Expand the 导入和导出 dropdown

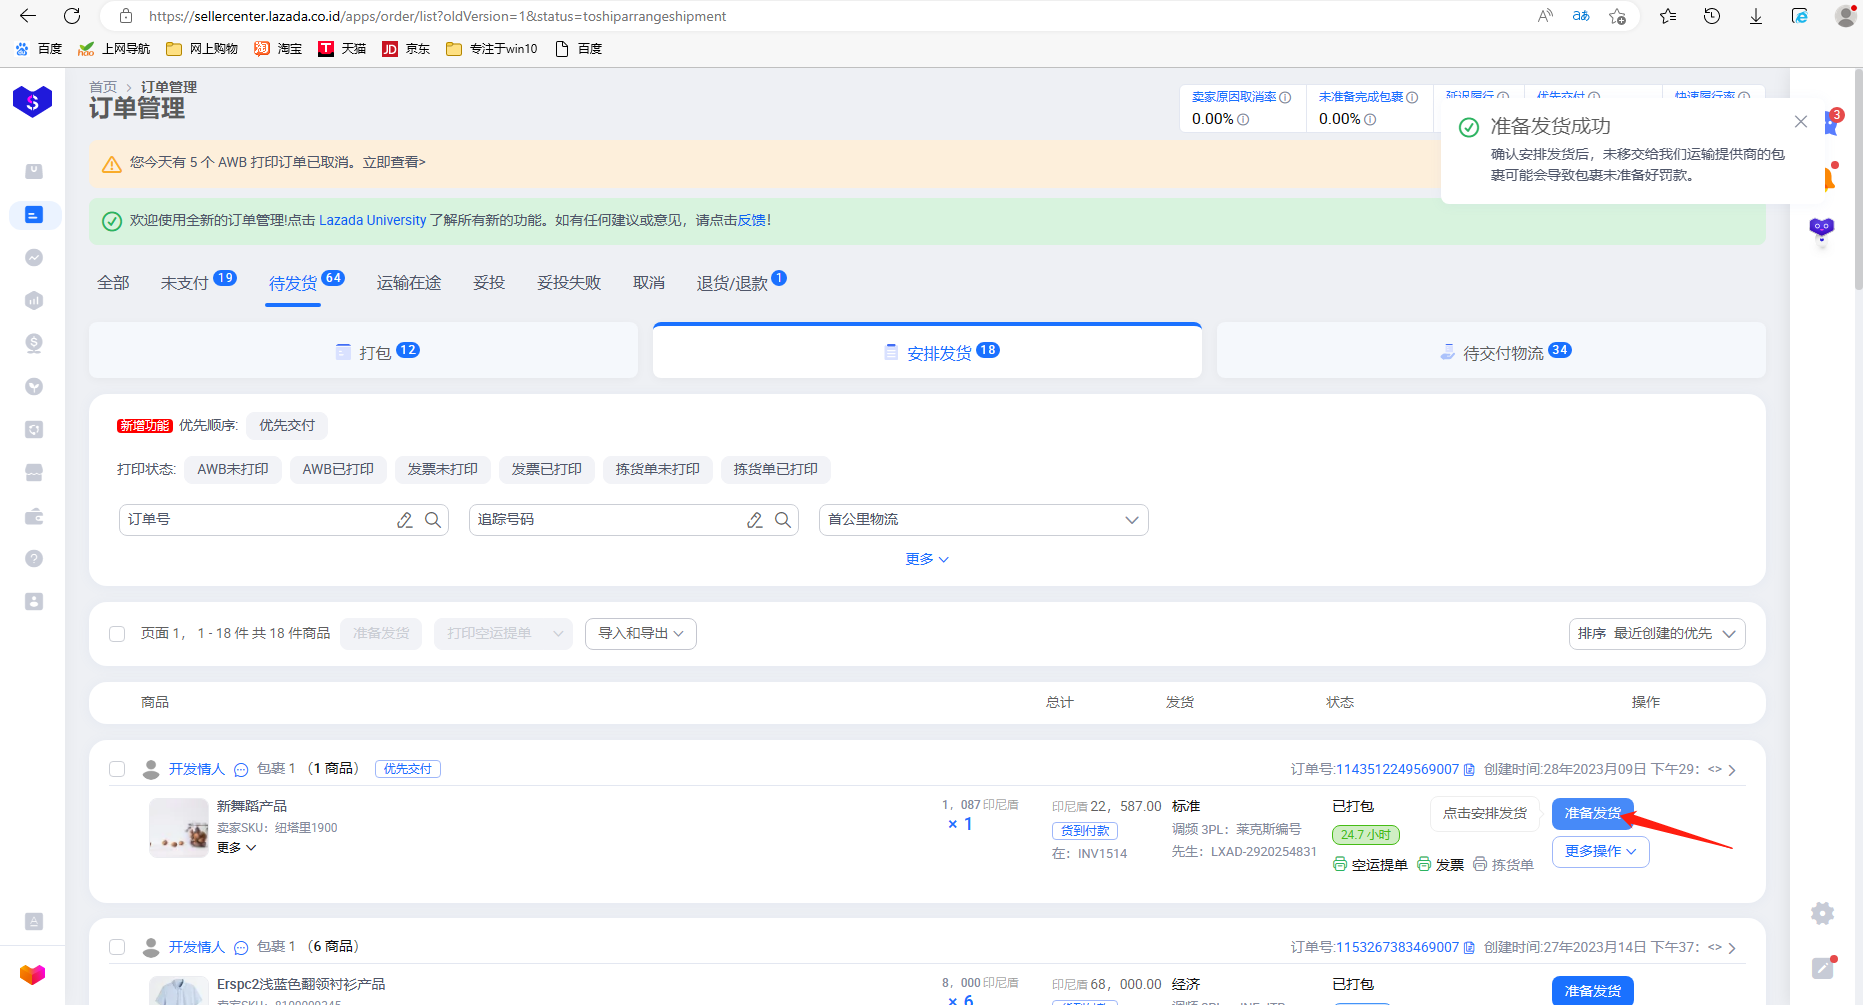[x=640, y=634]
